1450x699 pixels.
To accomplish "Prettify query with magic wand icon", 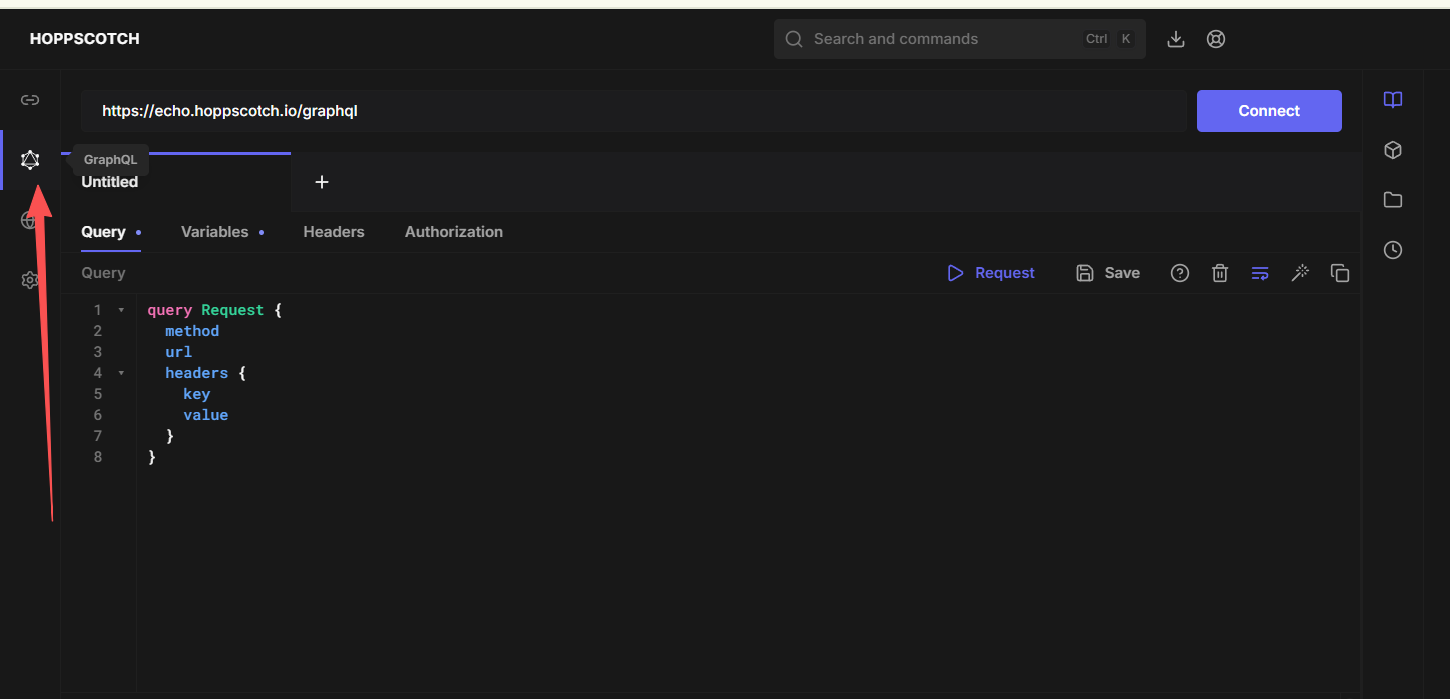I will click(1300, 273).
